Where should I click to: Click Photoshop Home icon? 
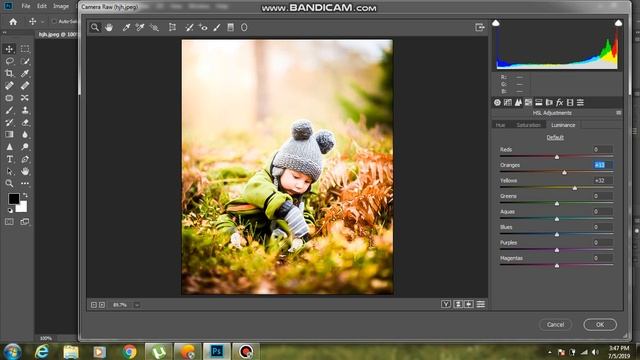pos(13,22)
